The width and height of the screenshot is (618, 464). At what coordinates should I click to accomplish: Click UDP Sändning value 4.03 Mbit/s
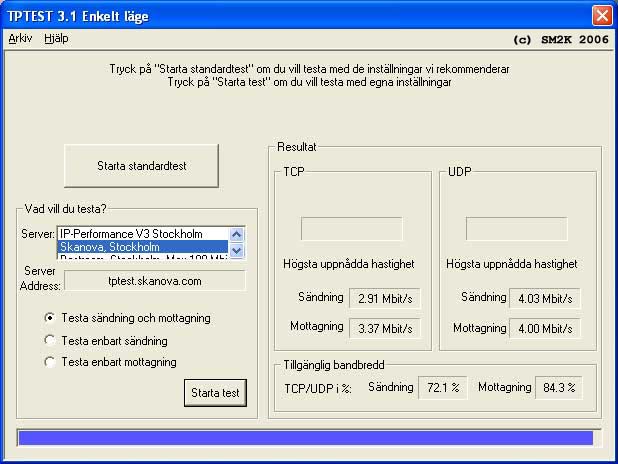545,298
